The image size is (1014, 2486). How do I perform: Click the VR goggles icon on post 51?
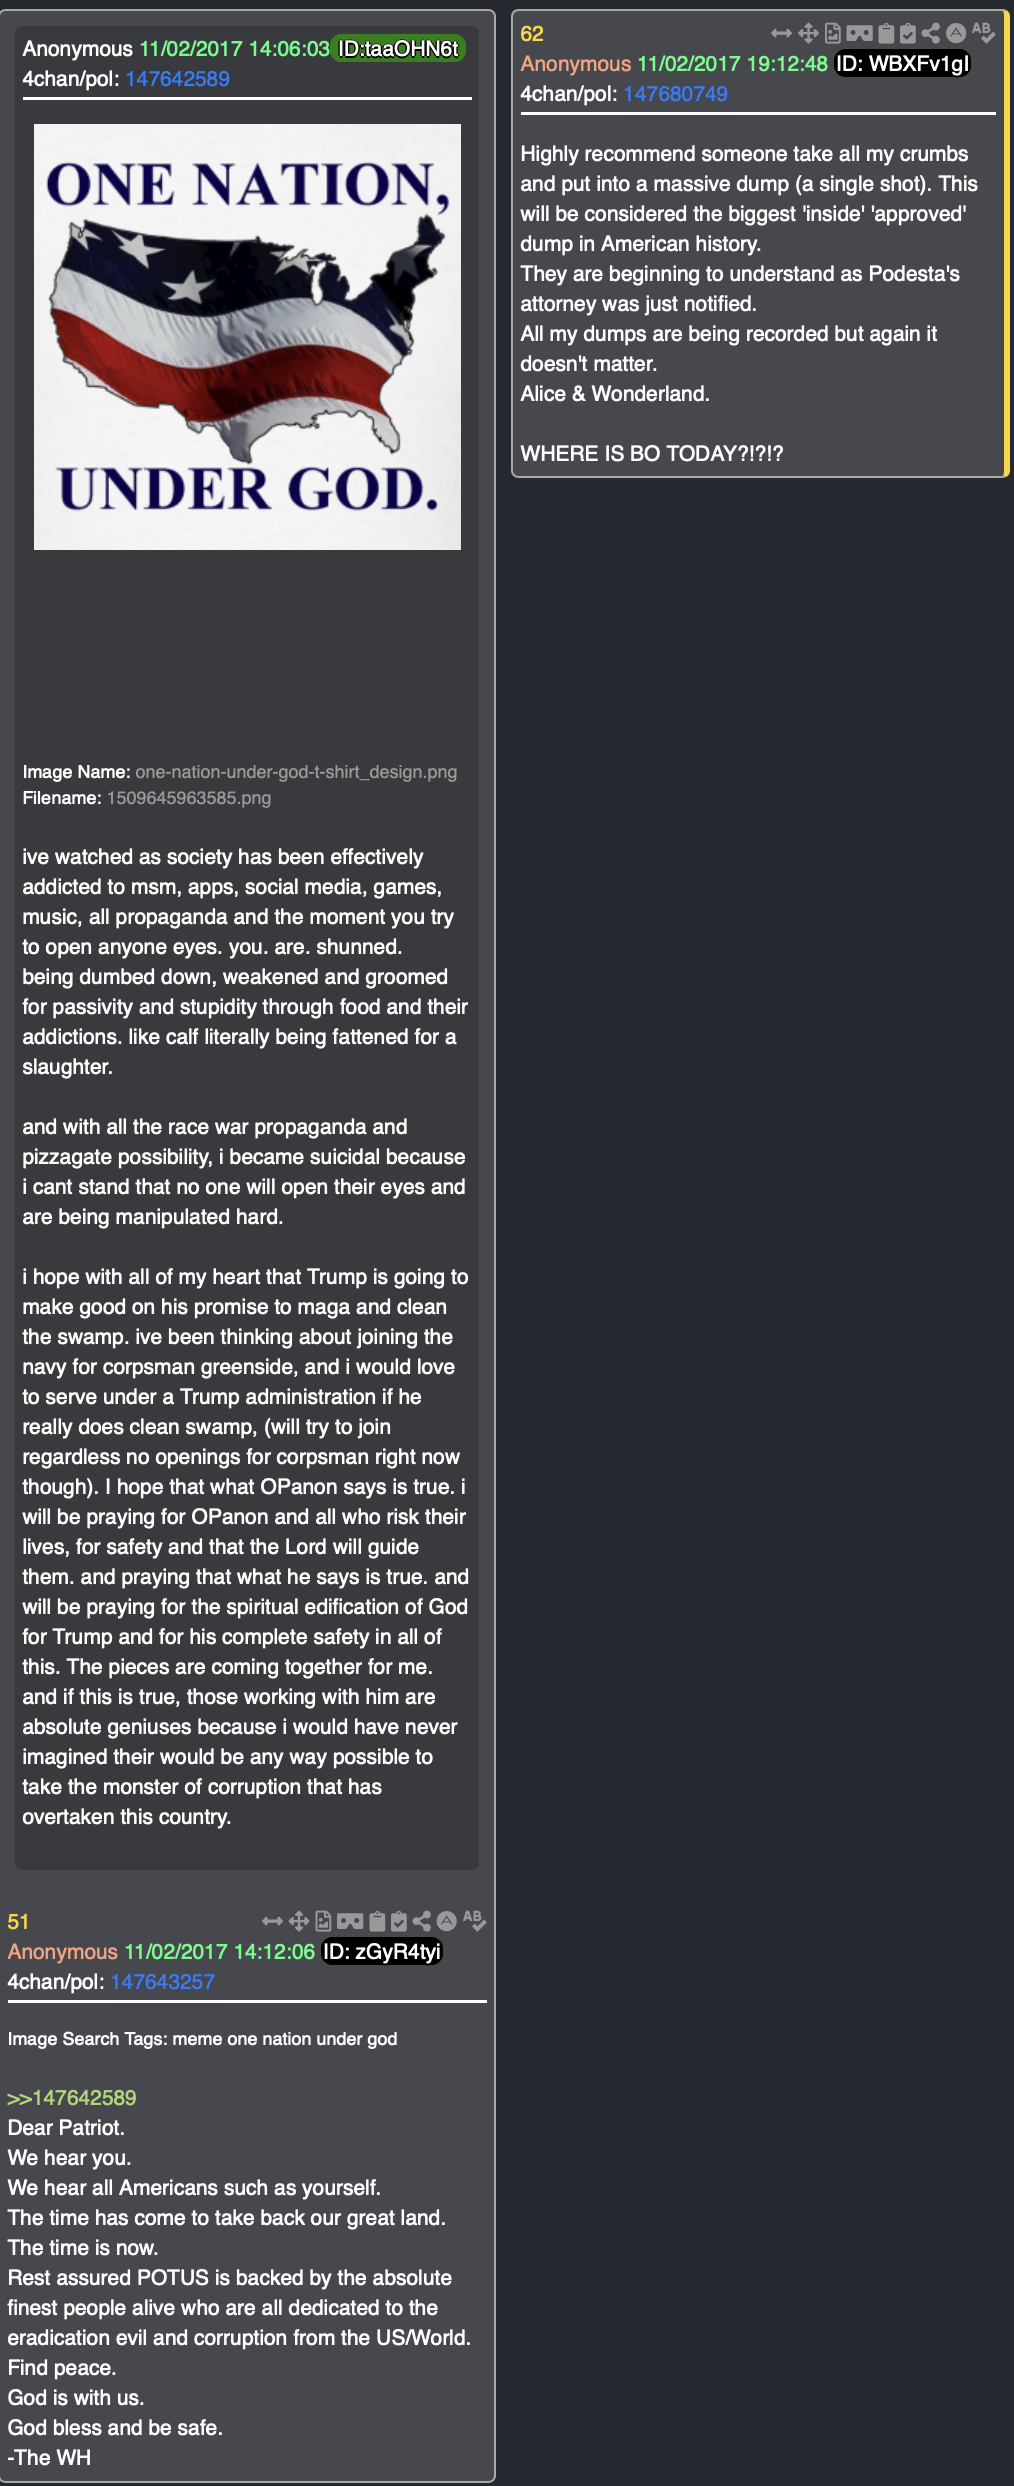350,1921
